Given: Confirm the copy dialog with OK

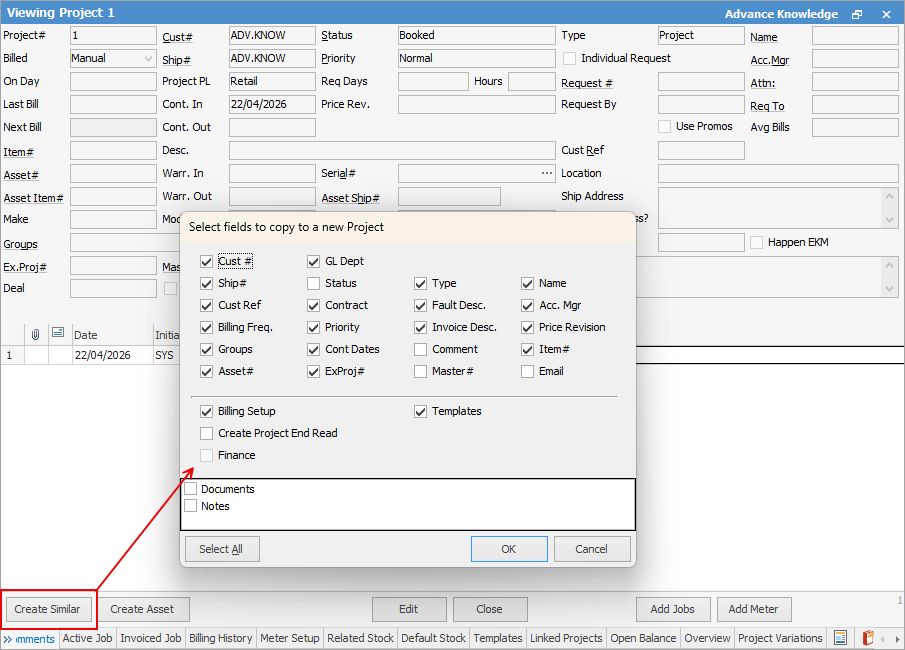Looking at the screenshot, I should (x=508, y=549).
